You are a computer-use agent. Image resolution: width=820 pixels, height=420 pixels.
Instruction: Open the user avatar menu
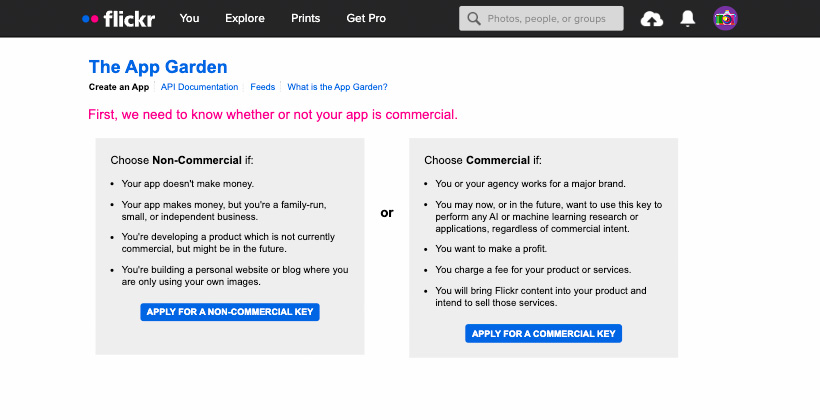pos(725,18)
